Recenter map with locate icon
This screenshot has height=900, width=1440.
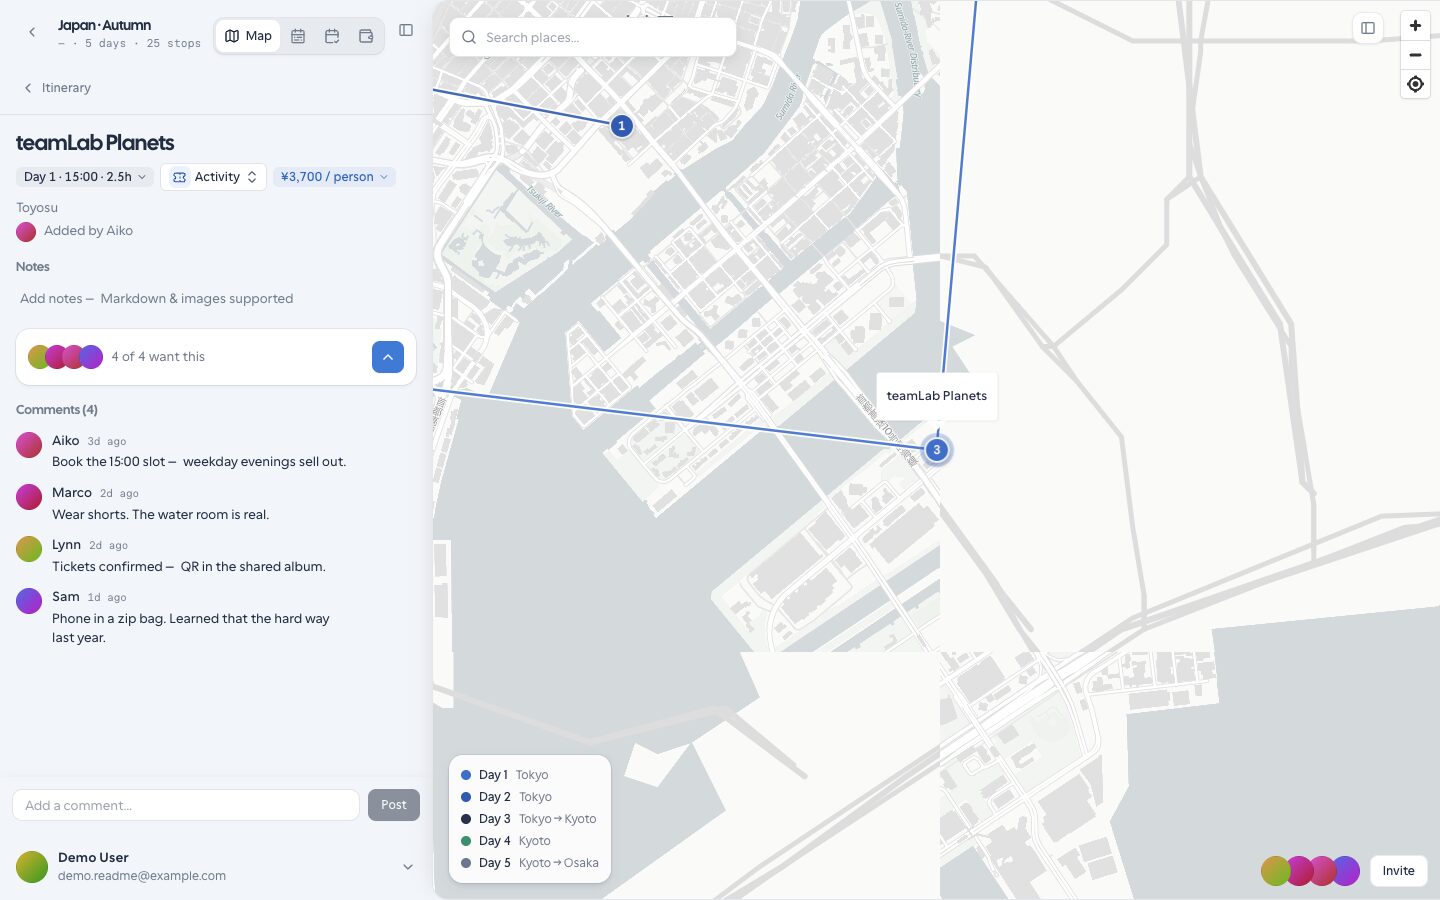click(x=1415, y=84)
